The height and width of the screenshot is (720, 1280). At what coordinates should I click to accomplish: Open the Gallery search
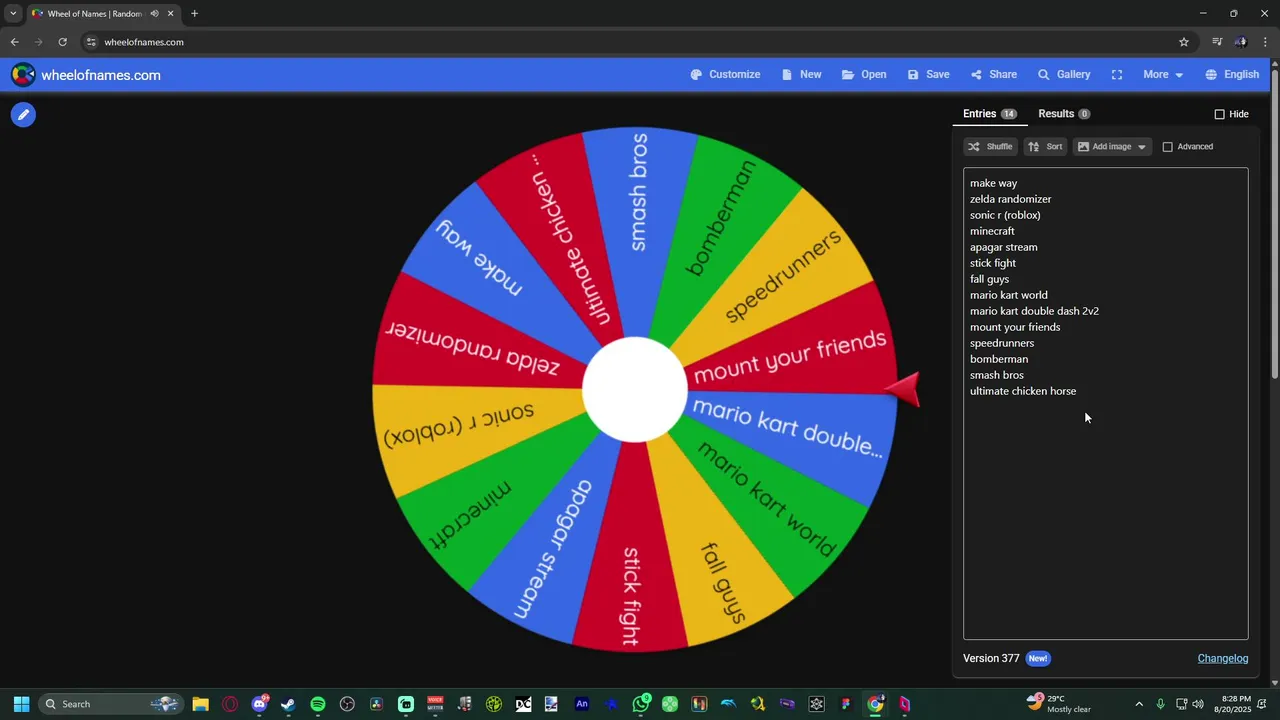click(x=1064, y=75)
